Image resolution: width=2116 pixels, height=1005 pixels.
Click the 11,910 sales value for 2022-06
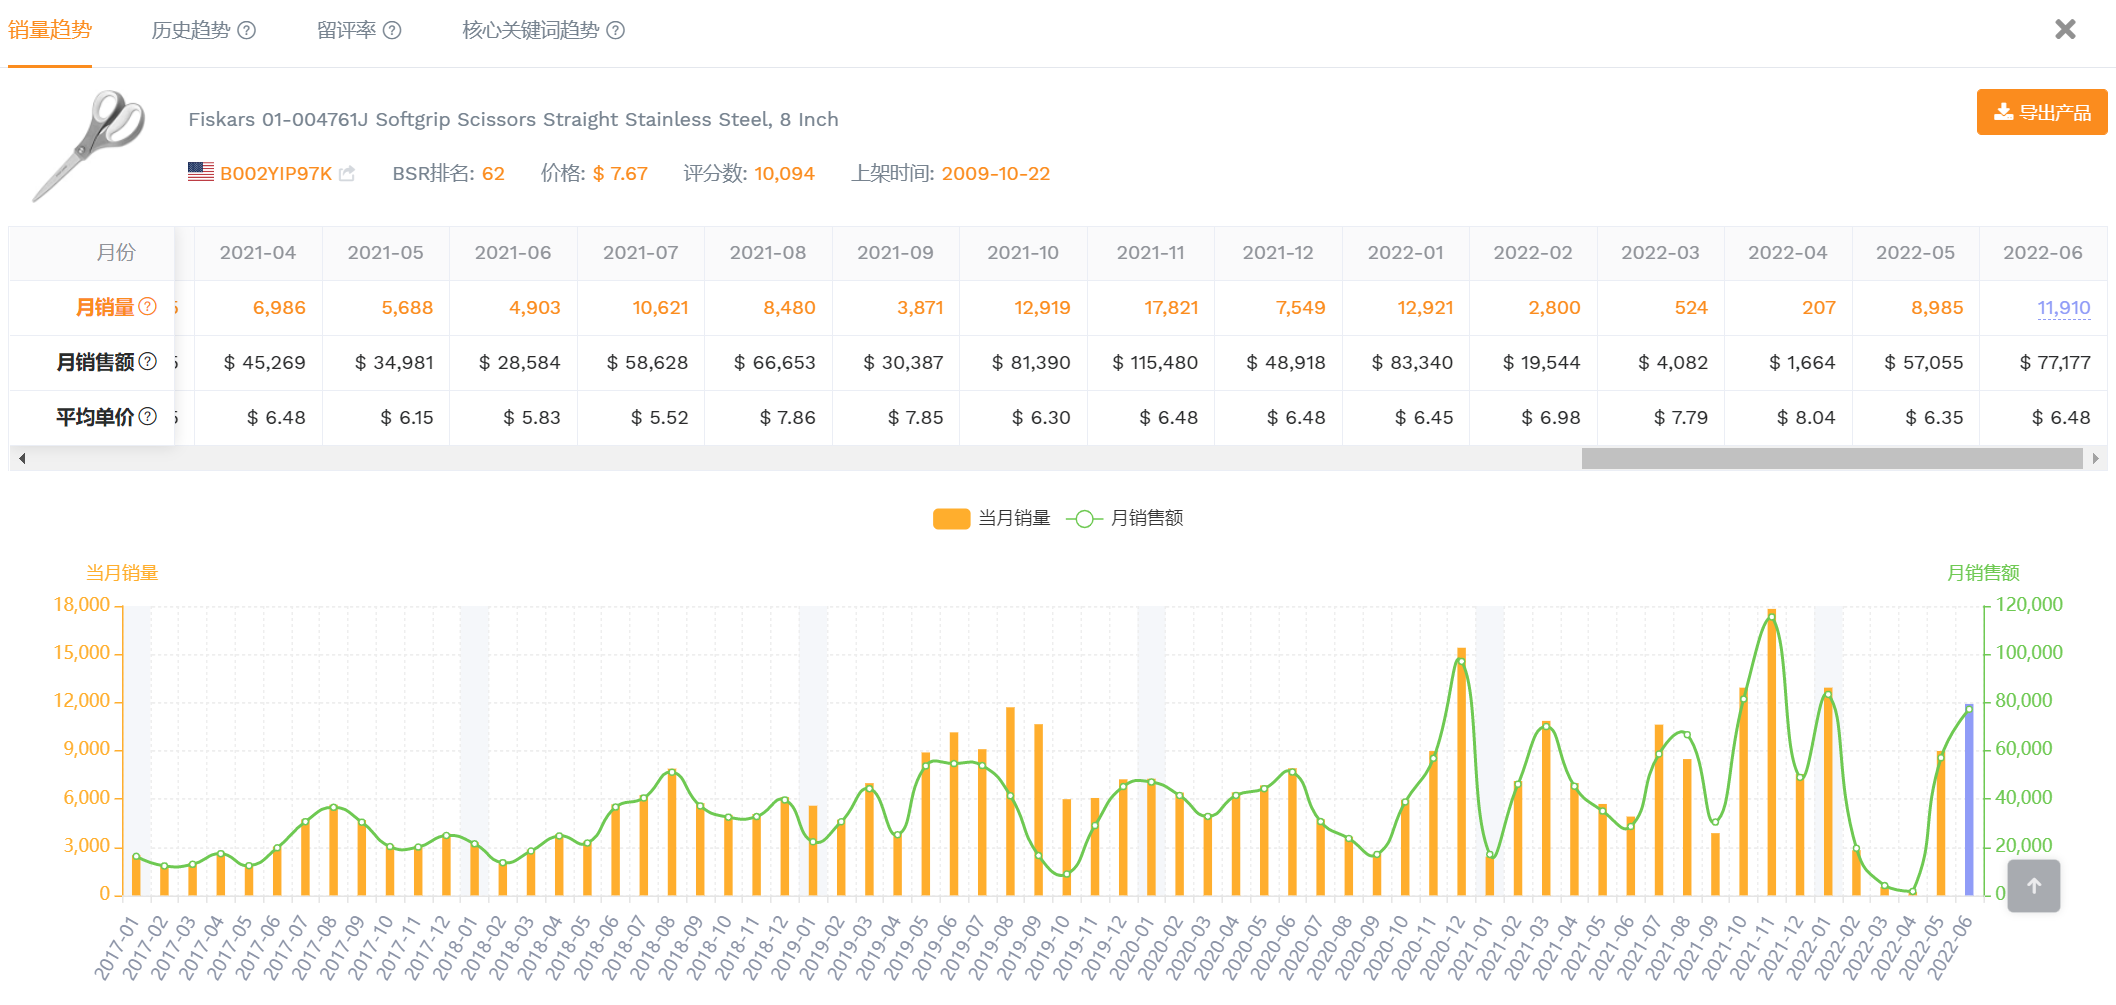(x=2063, y=308)
